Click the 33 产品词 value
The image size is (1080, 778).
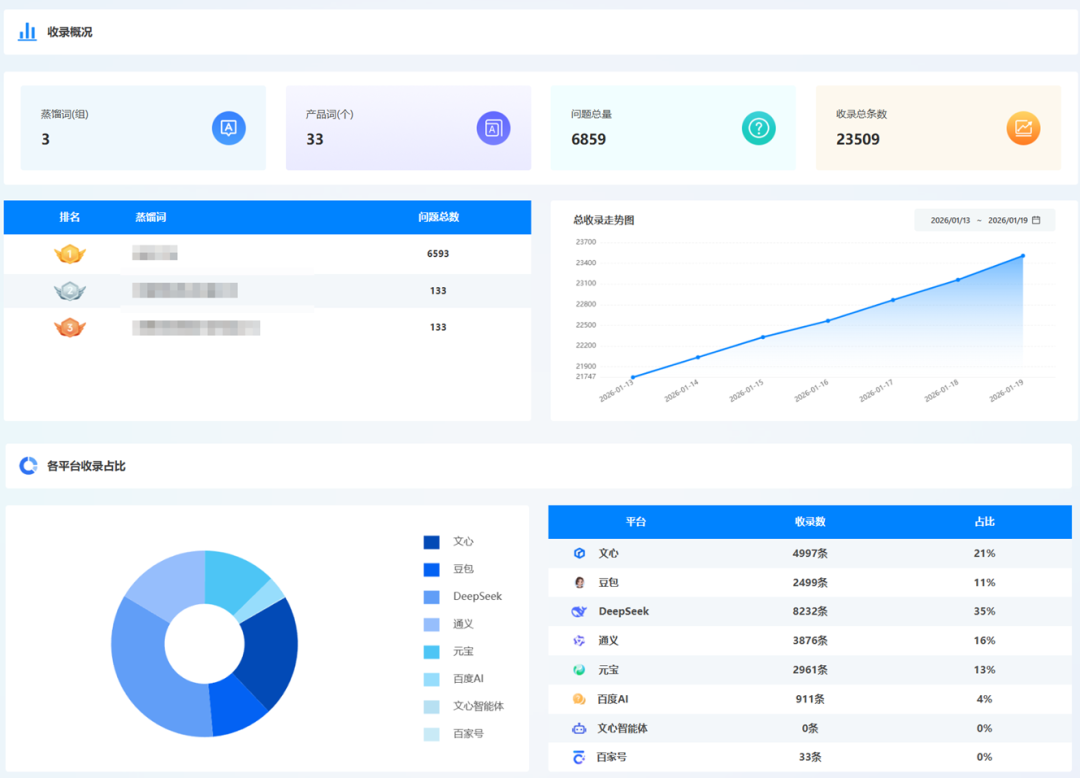(x=315, y=140)
